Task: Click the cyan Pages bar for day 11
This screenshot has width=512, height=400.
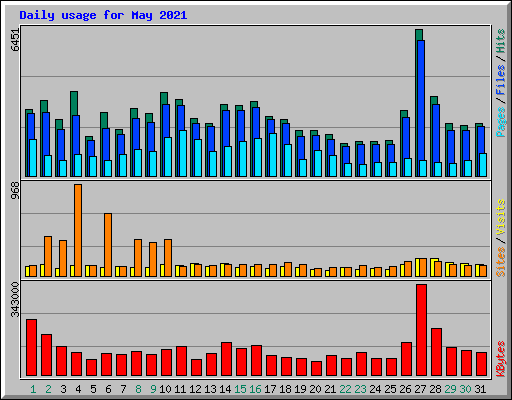Action: tap(183, 153)
